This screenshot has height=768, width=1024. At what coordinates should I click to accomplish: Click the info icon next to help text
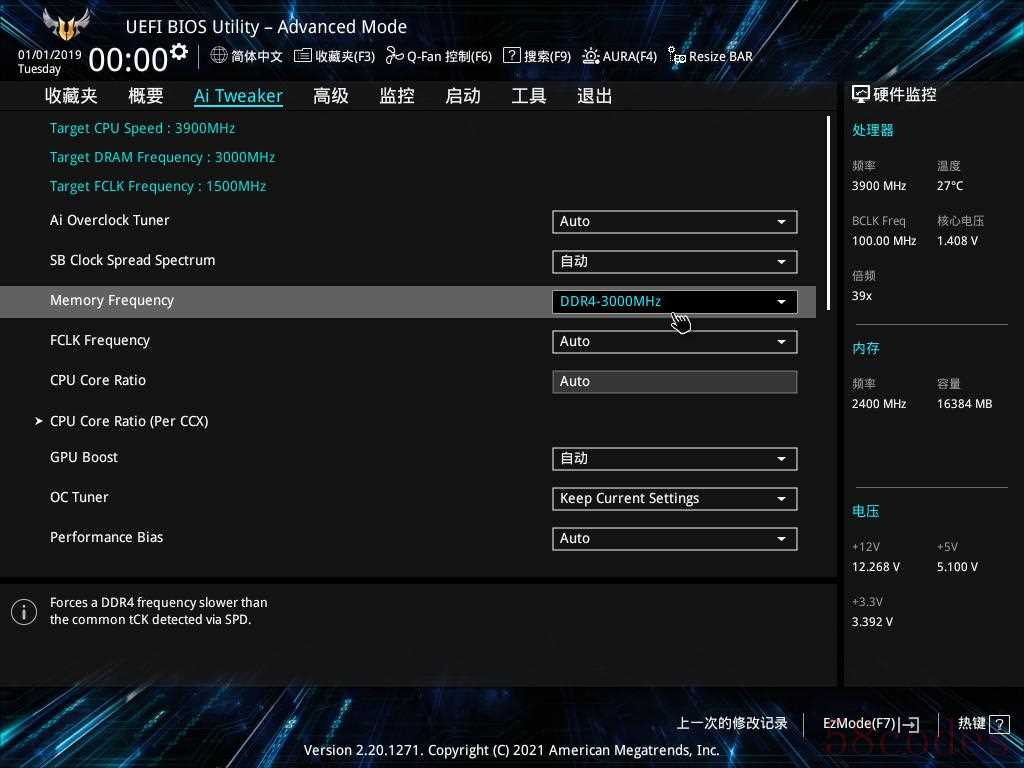(24, 612)
